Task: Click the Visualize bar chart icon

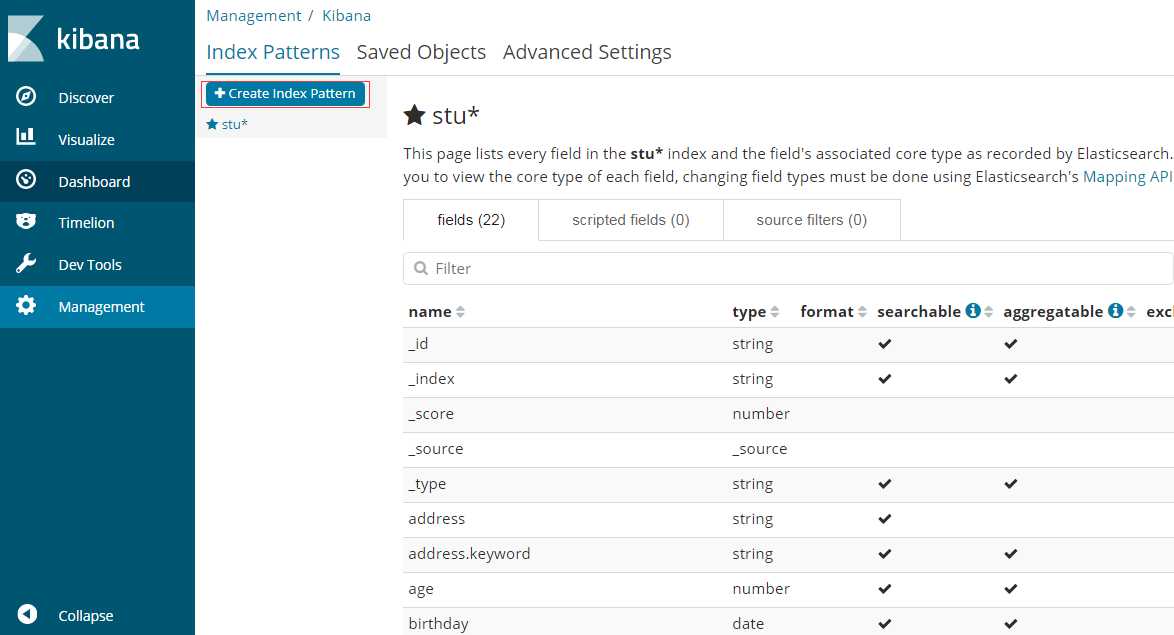Action: click(x=26, y=136)
